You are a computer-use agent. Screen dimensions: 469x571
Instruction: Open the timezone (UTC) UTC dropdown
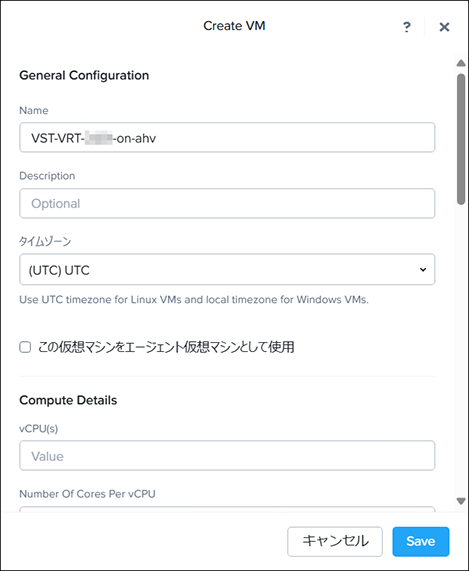227,269
